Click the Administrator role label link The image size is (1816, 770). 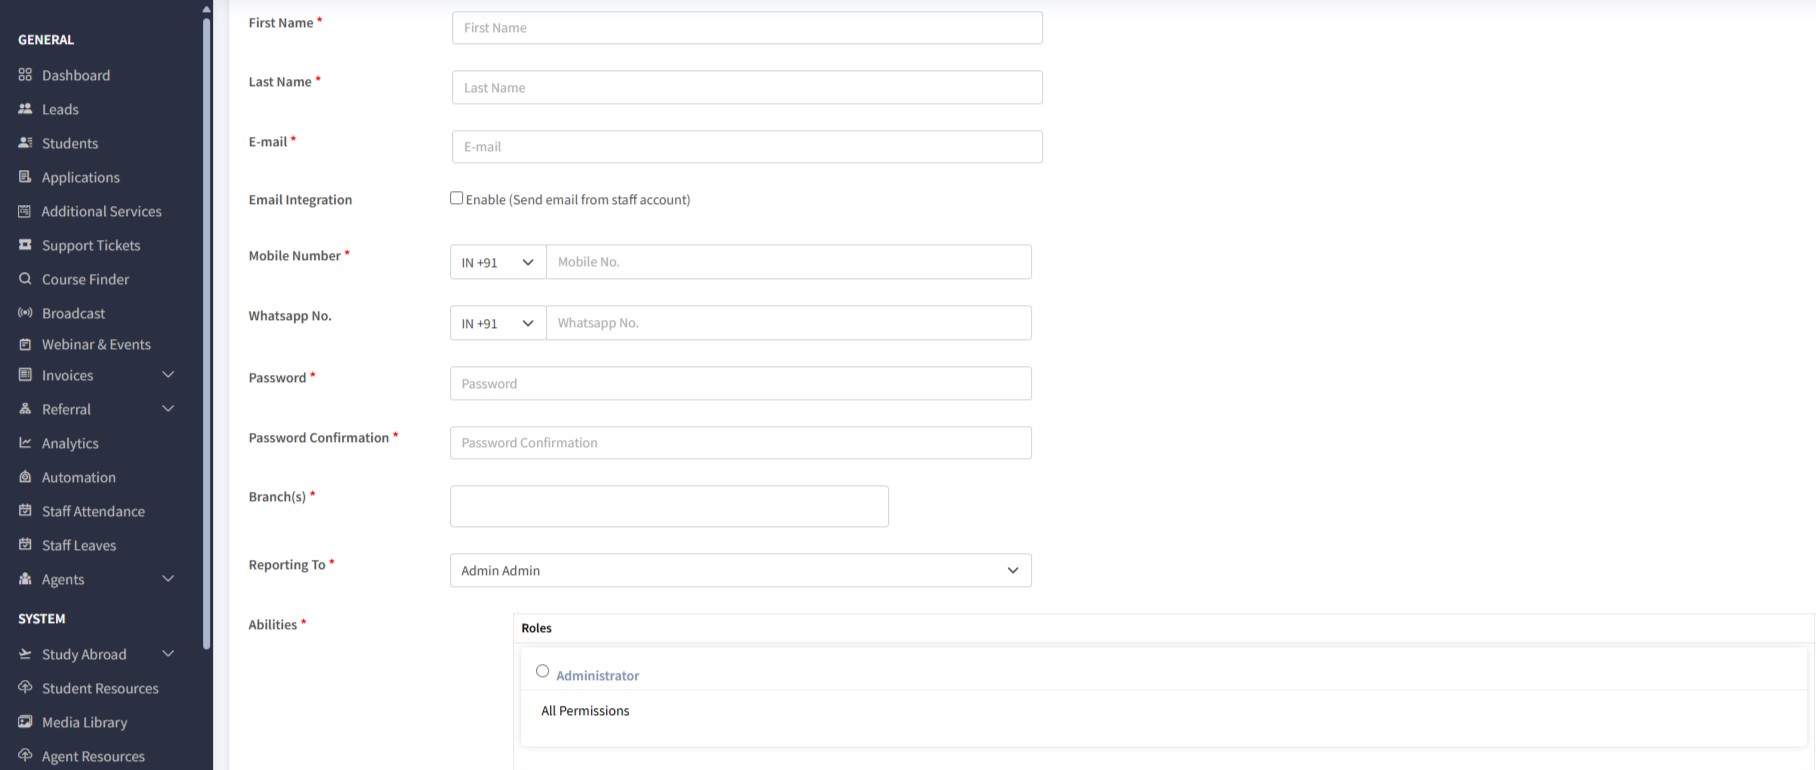click(x=597, y=676)
